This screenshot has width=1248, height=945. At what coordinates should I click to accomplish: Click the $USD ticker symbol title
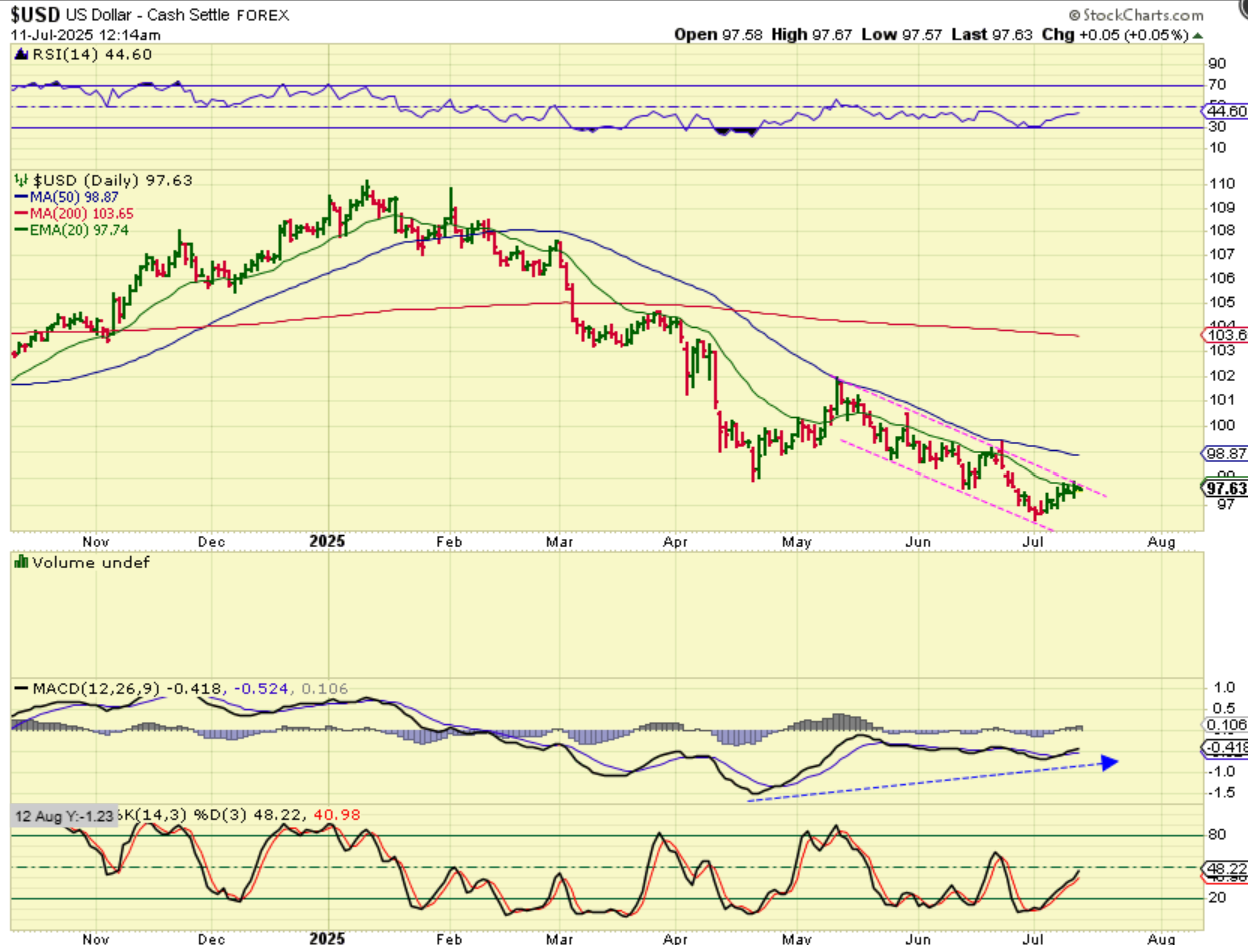[35, 16]
